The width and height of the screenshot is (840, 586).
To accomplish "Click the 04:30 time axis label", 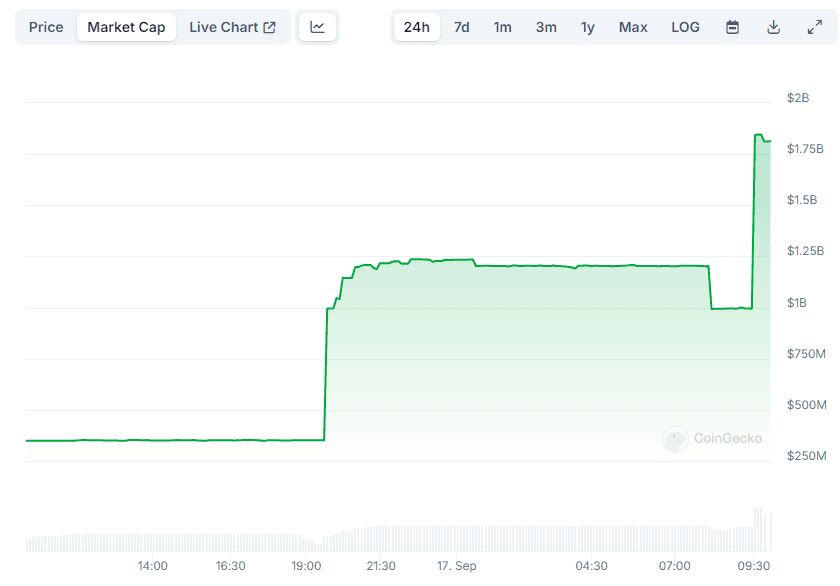I will [591, 566].
